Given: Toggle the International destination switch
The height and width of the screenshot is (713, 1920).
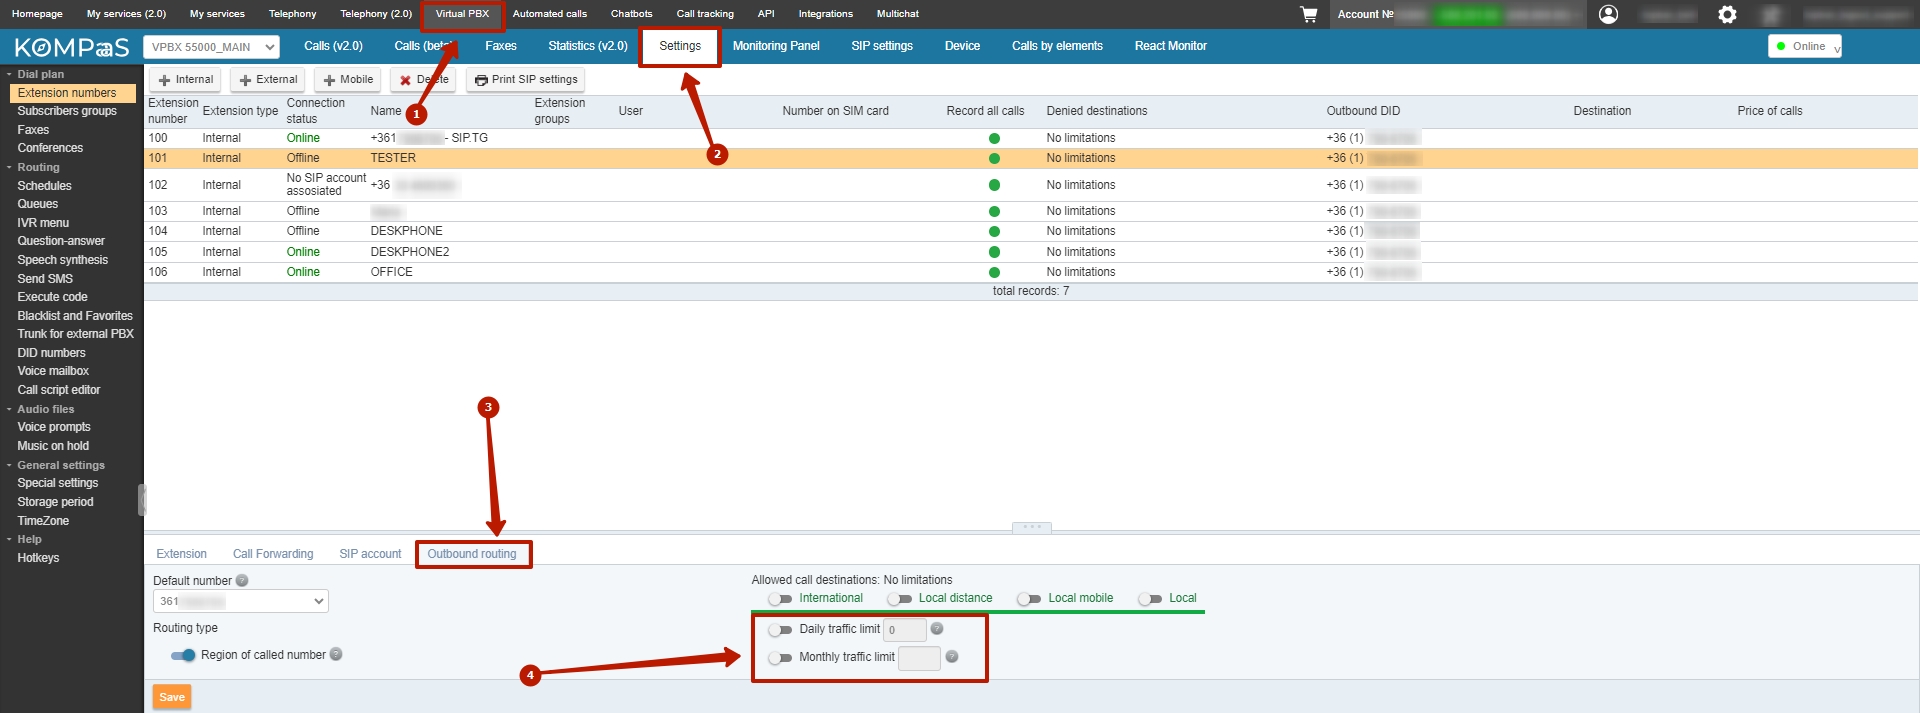Looking at the screenshot, I should click(780, 599).
